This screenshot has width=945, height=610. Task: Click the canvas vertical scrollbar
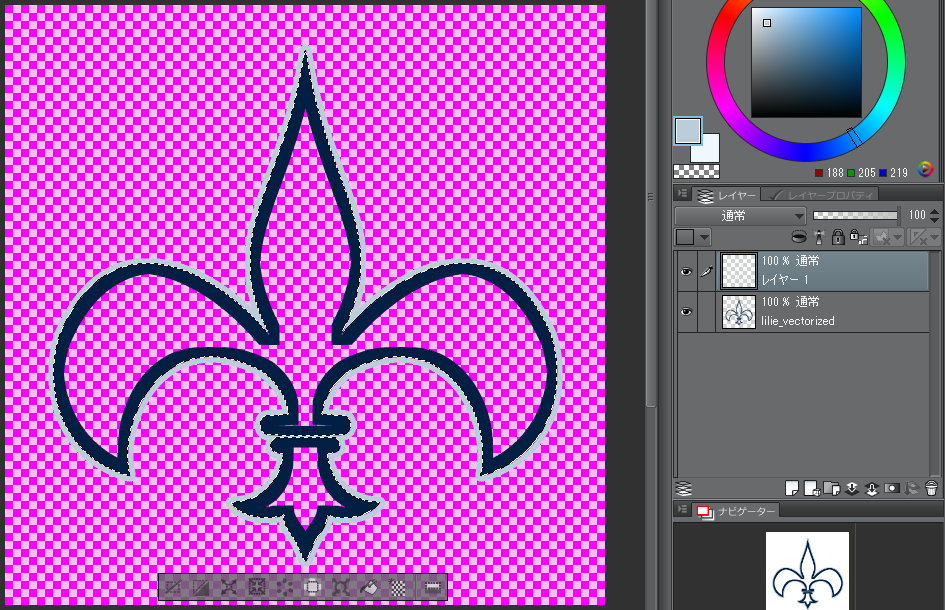point(650,205)
